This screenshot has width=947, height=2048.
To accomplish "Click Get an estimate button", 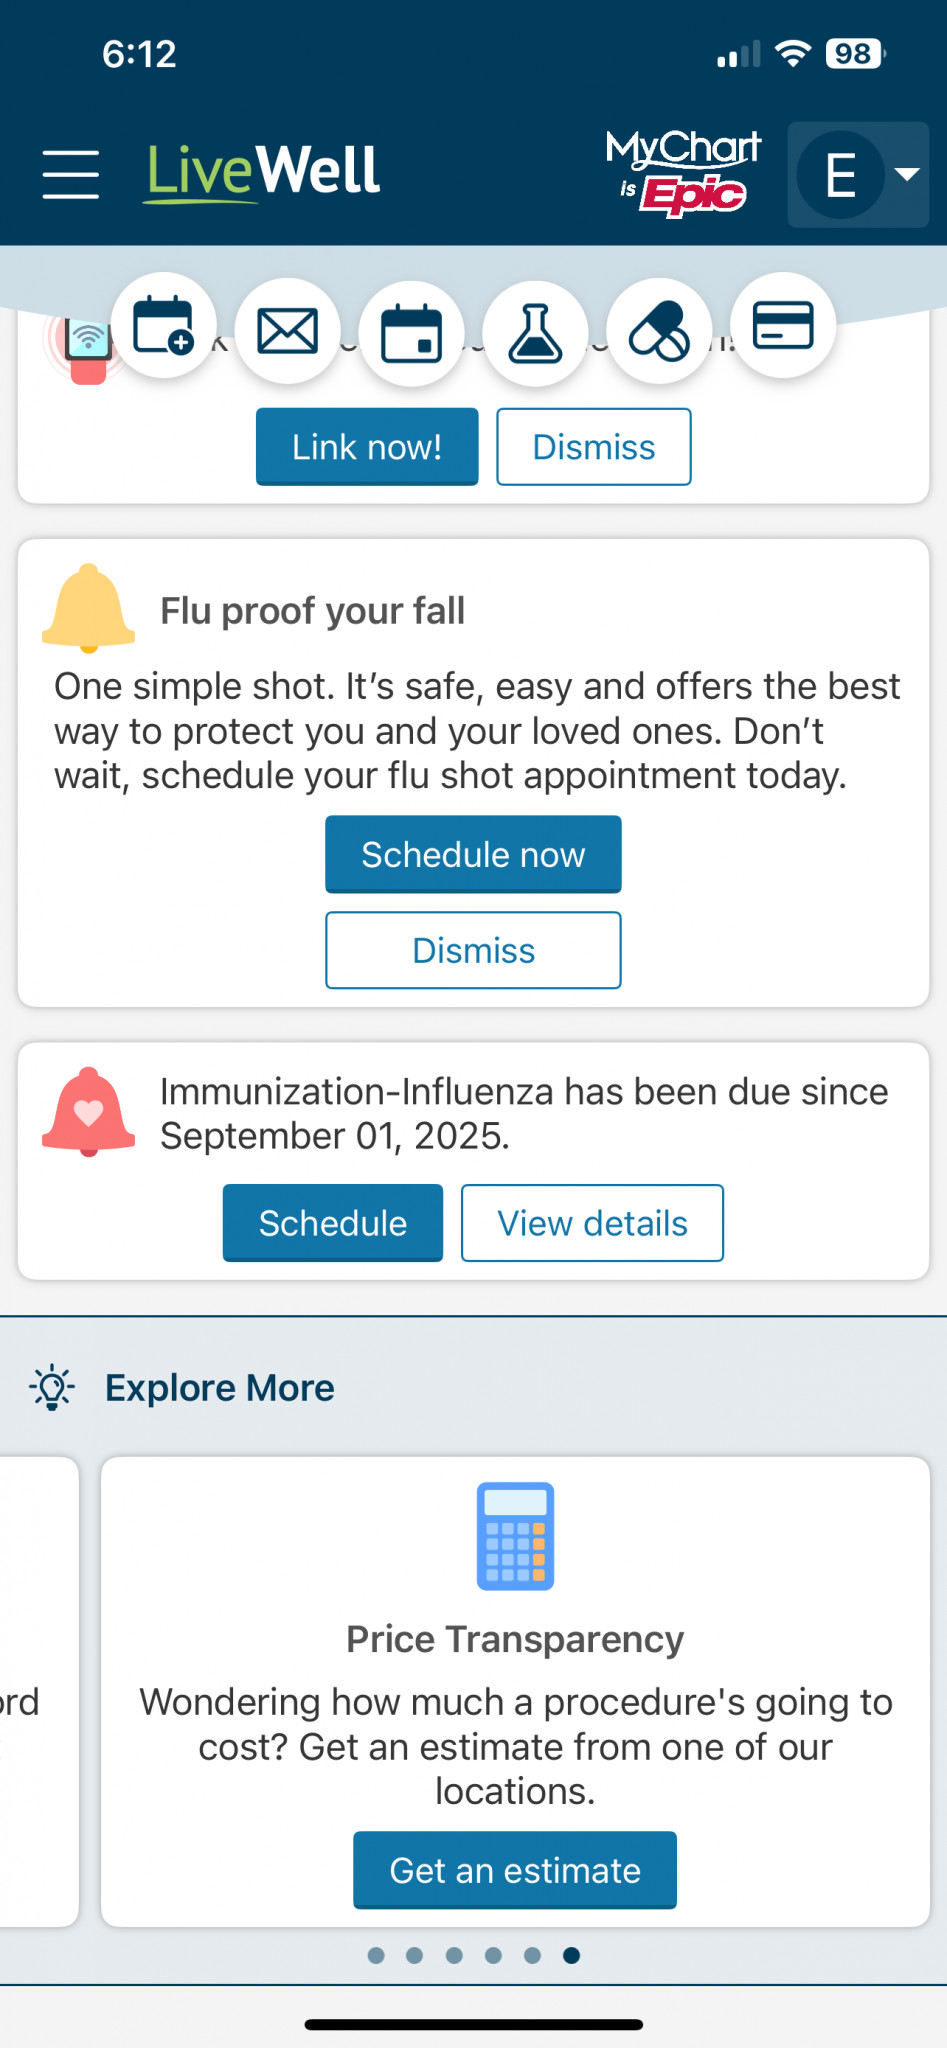I will coord(514,1870).
